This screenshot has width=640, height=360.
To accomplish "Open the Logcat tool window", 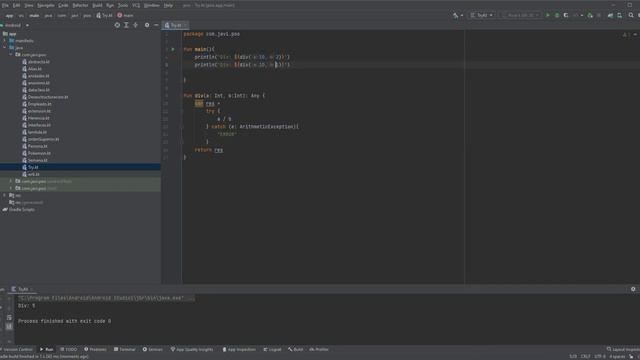I will coord(272,349).
